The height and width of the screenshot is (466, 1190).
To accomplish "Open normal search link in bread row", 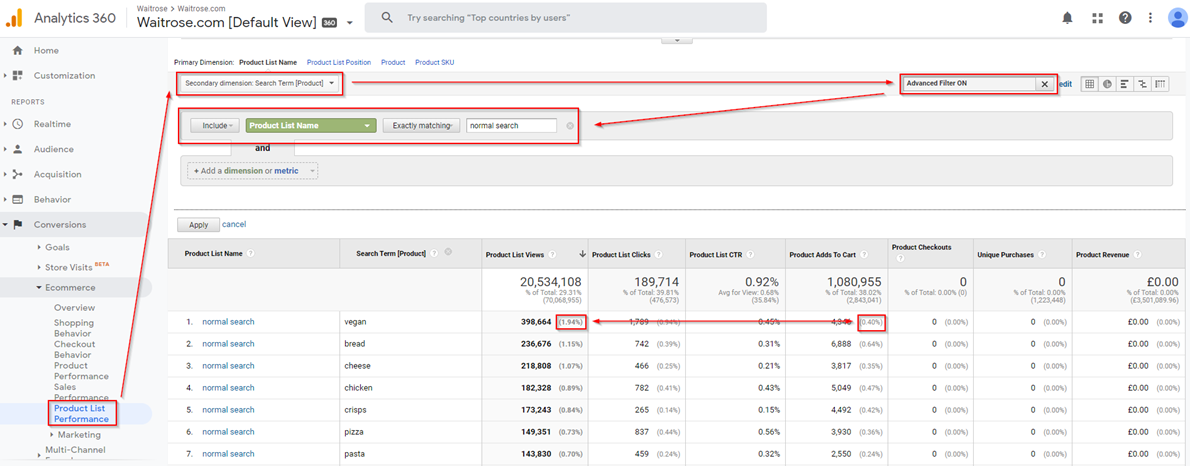I will [228, 344].
